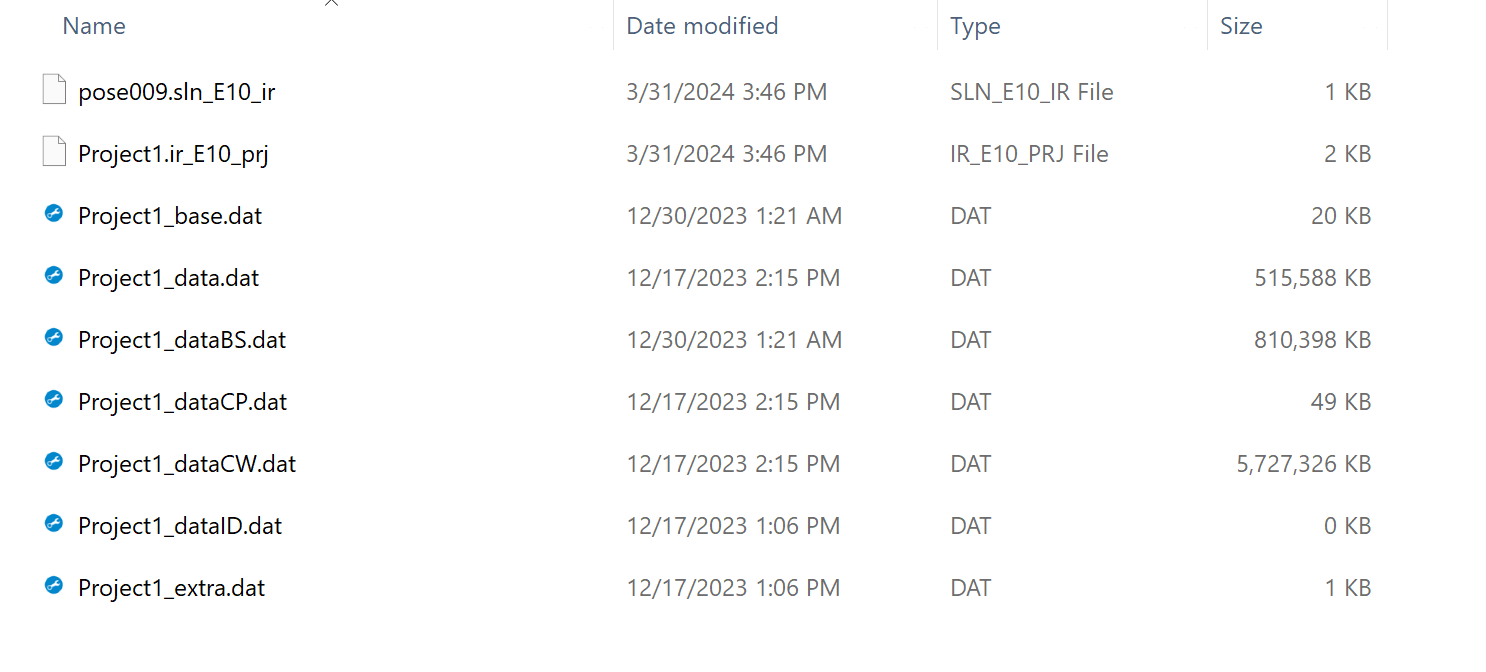
Task: Click the blue DAT icon for Project1_dataID.dat
Action: [53, 524]
